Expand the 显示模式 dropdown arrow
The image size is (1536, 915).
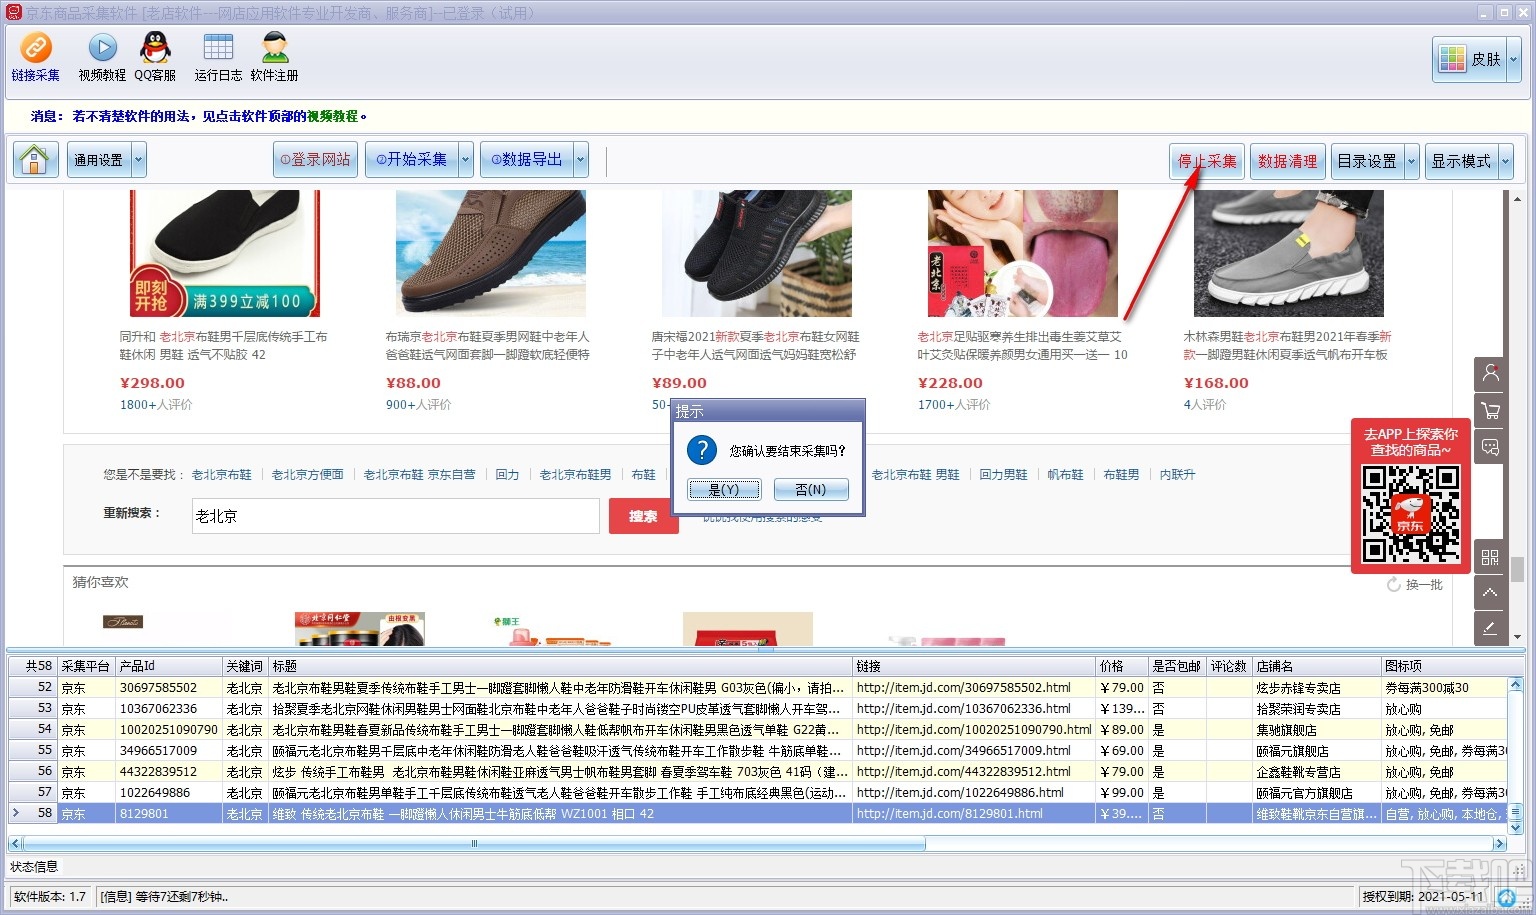1505,161
